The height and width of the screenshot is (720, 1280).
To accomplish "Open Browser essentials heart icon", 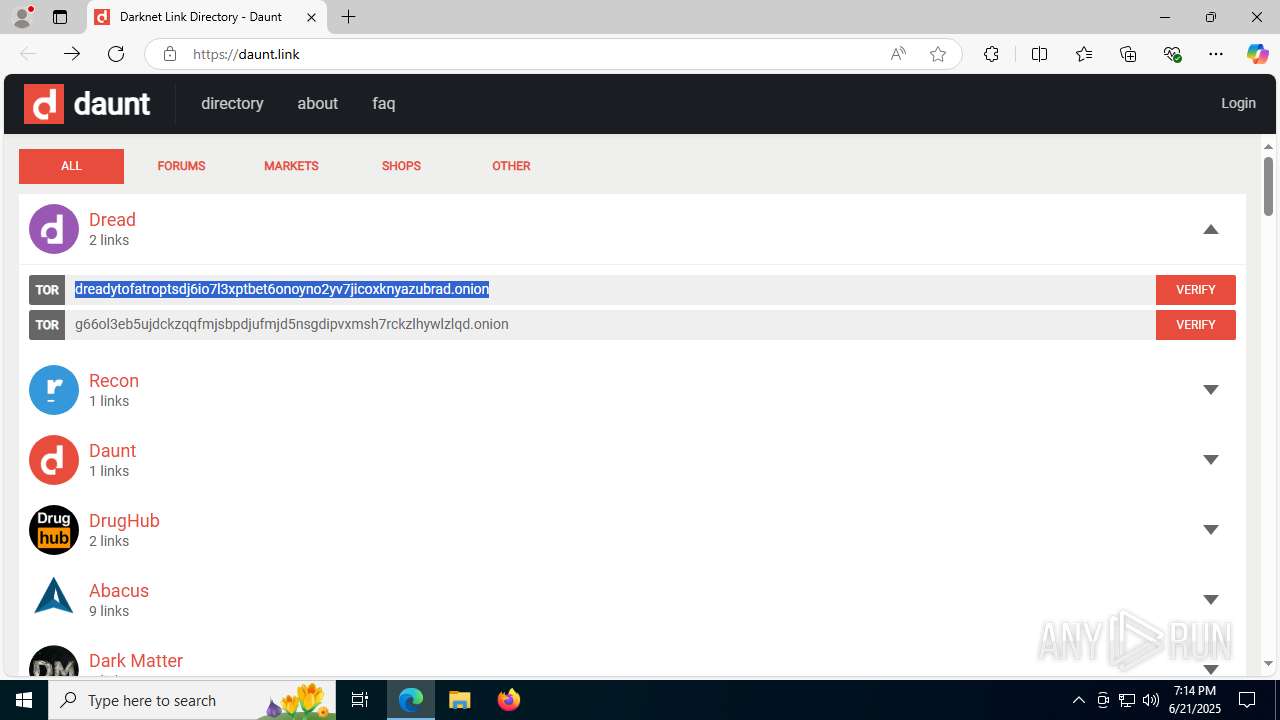I will 1173,54.
